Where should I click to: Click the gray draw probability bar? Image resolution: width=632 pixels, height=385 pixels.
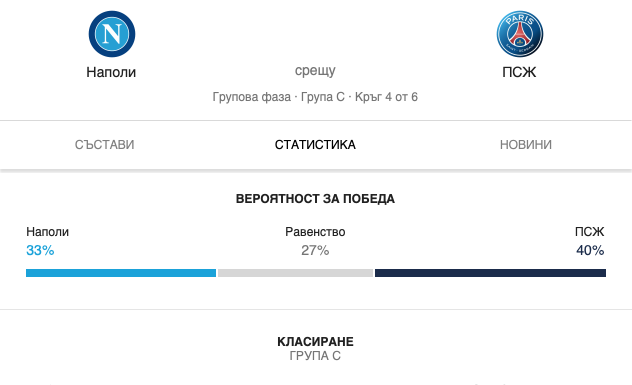click(x=295, y=273)
